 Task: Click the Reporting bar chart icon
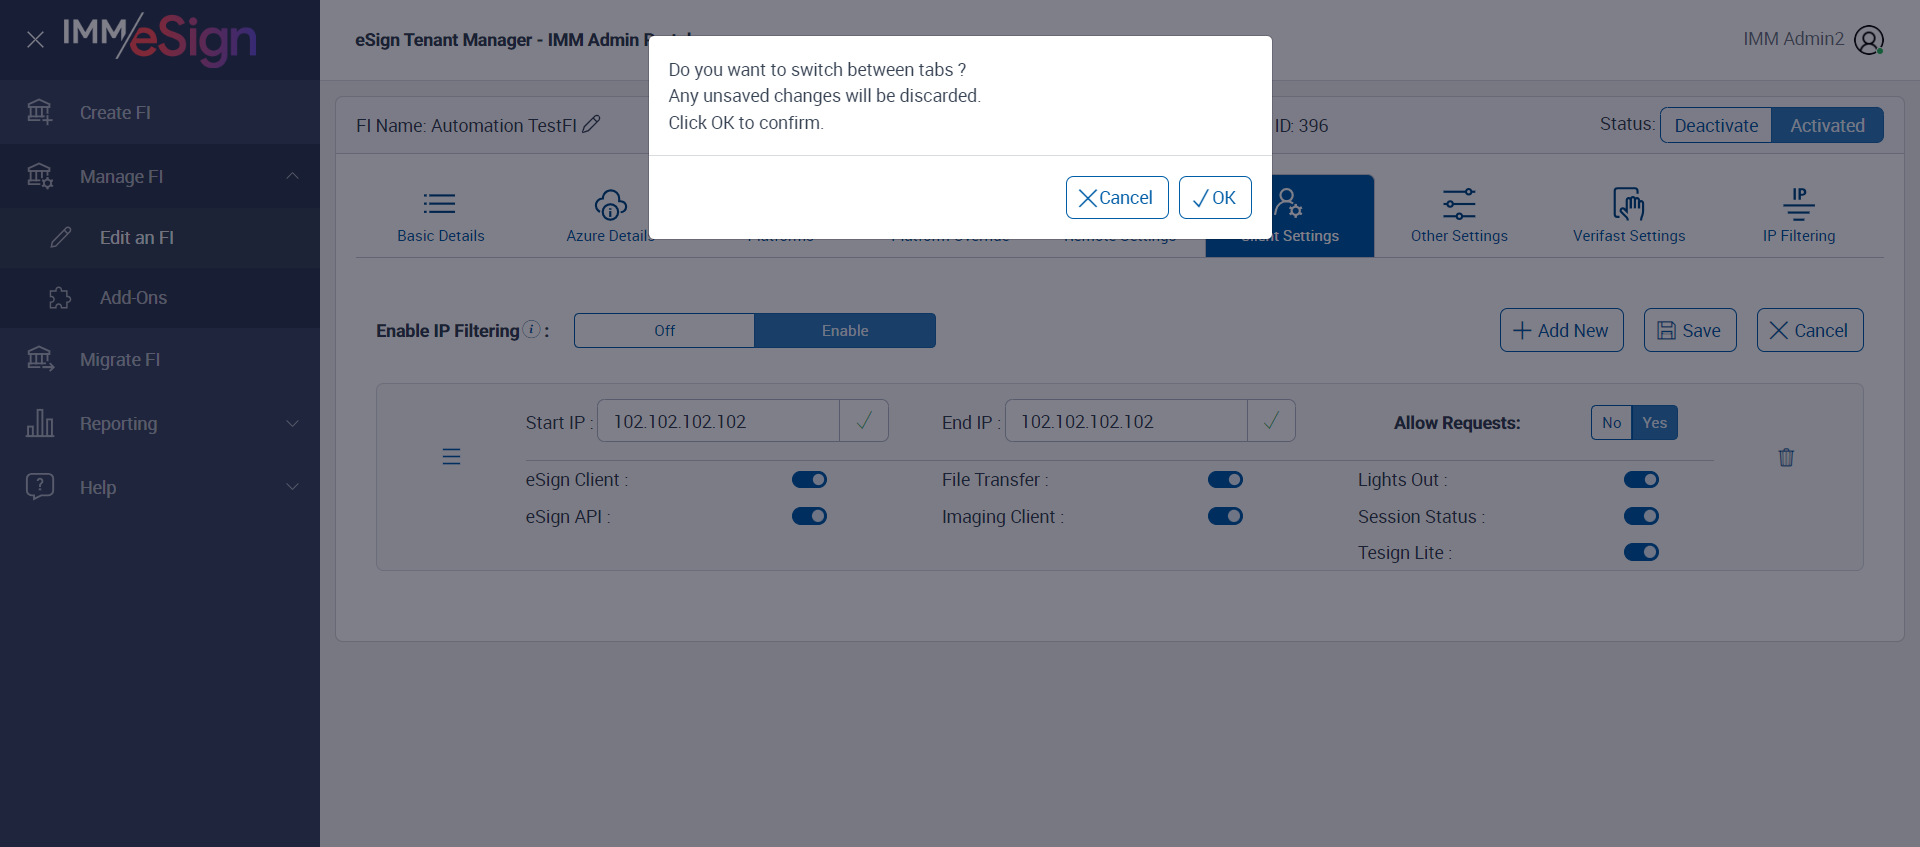40,423
